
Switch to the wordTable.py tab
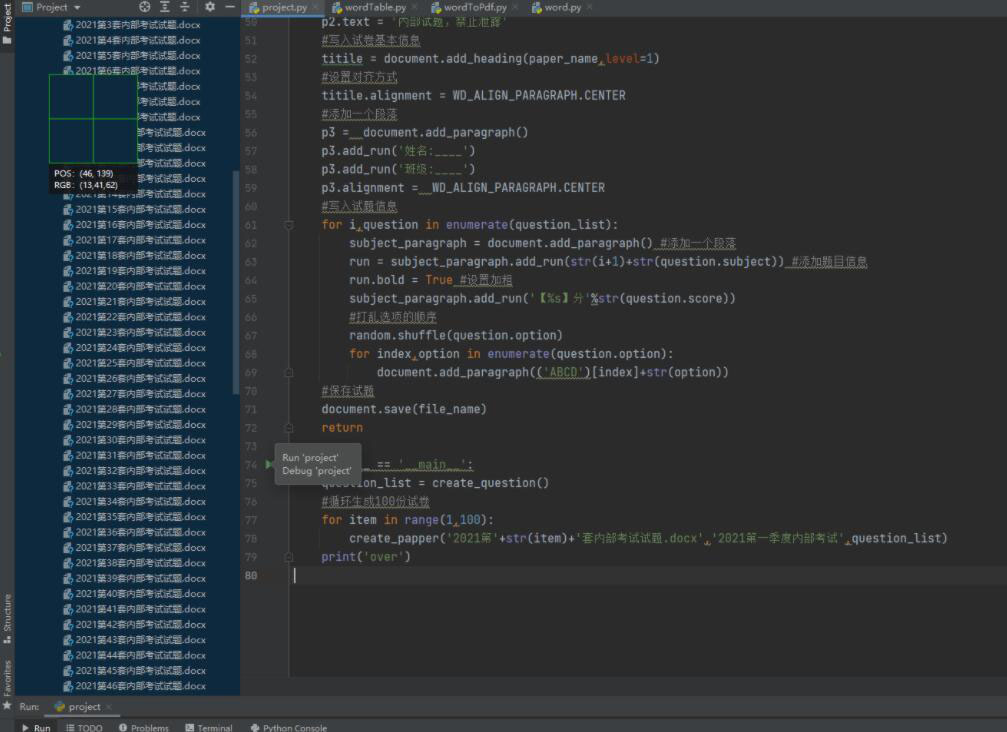(374, 8)
